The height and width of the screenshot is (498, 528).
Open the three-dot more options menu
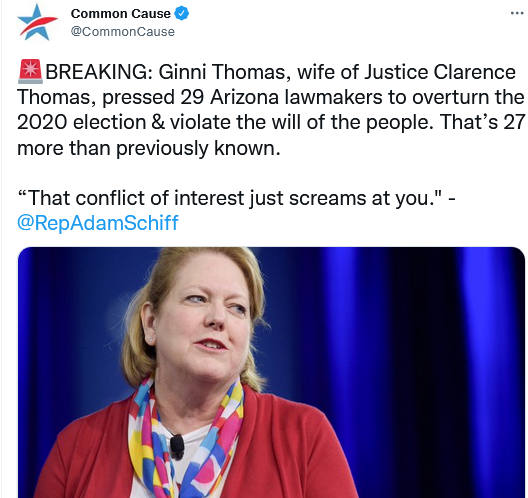pos(517,13)
